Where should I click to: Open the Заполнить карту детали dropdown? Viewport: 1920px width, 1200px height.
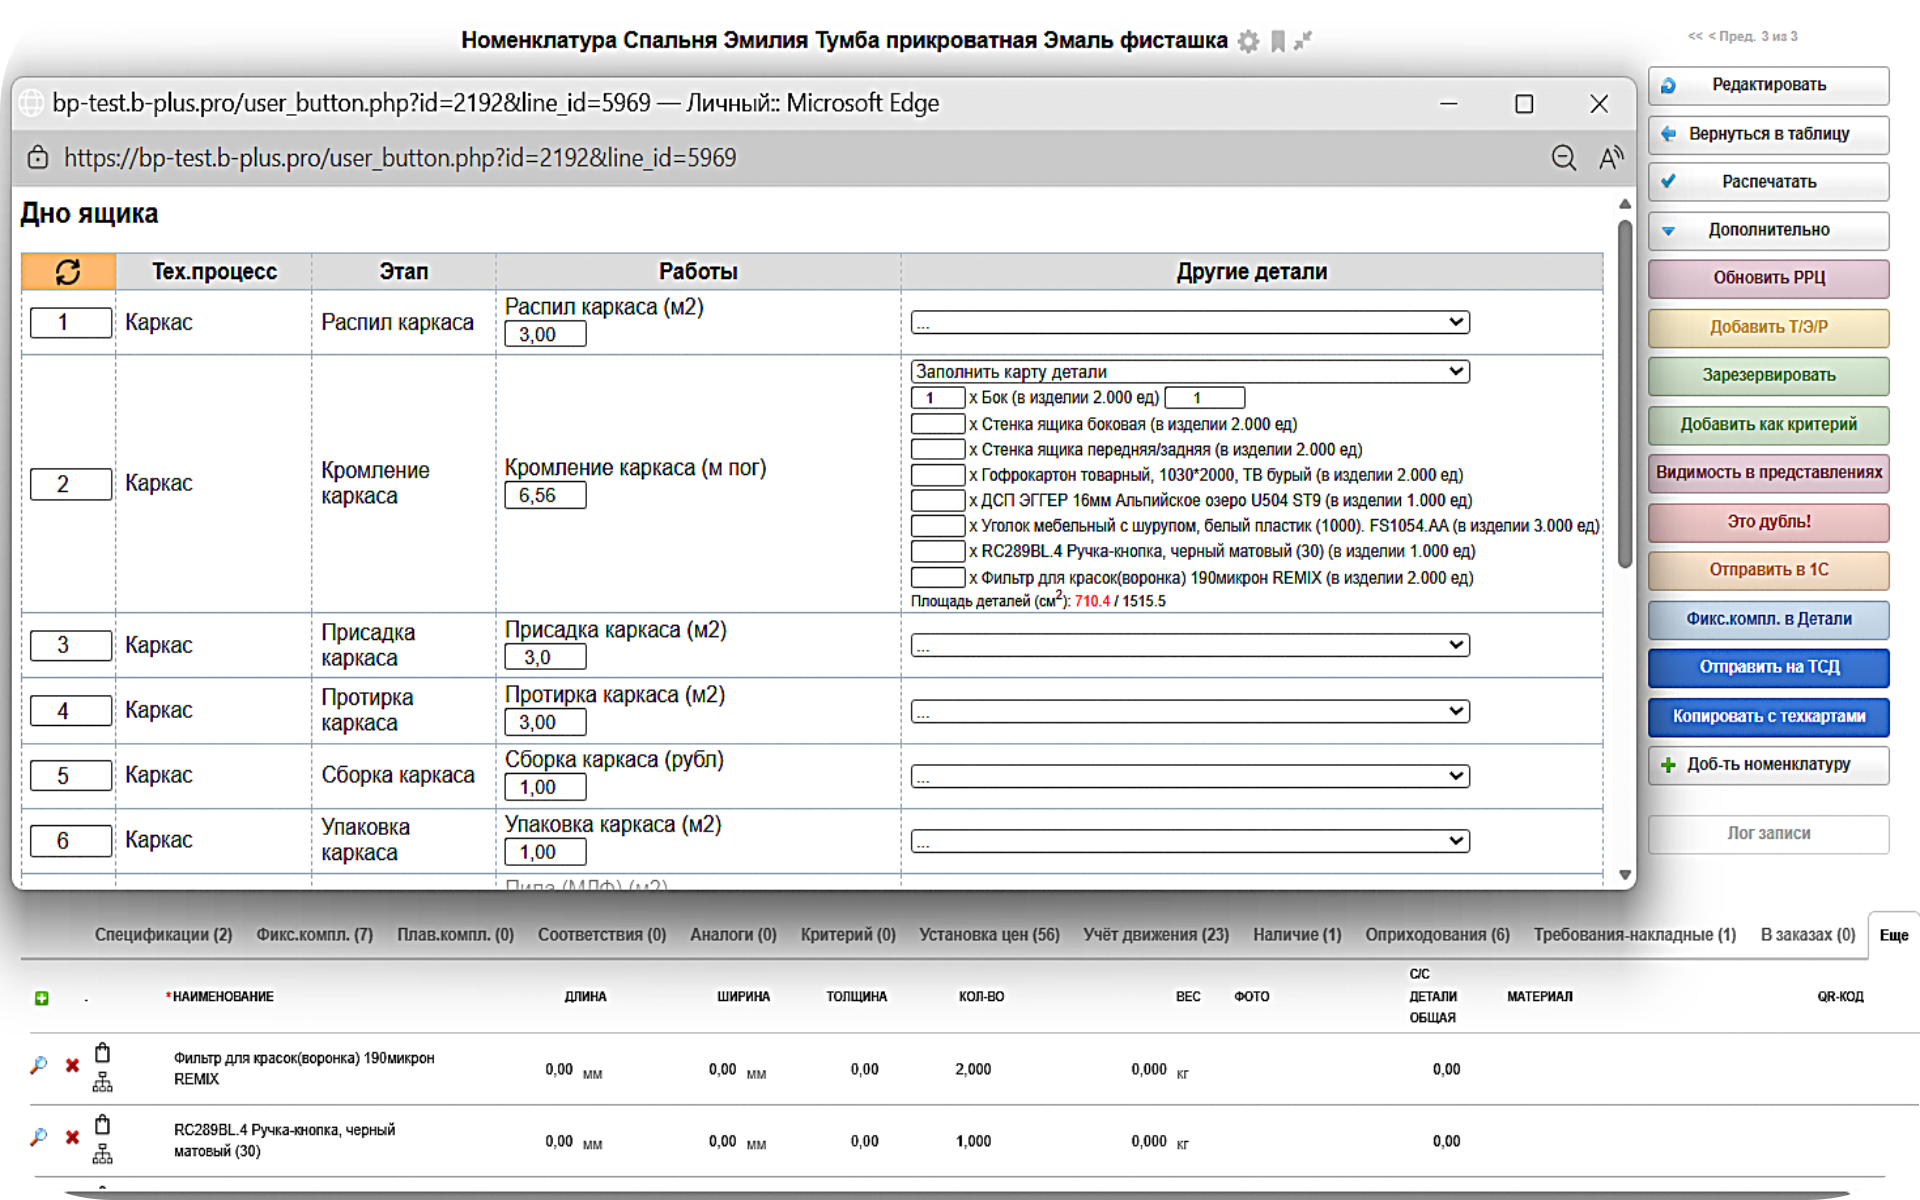pyautogui.click(x=1189, y=371)
